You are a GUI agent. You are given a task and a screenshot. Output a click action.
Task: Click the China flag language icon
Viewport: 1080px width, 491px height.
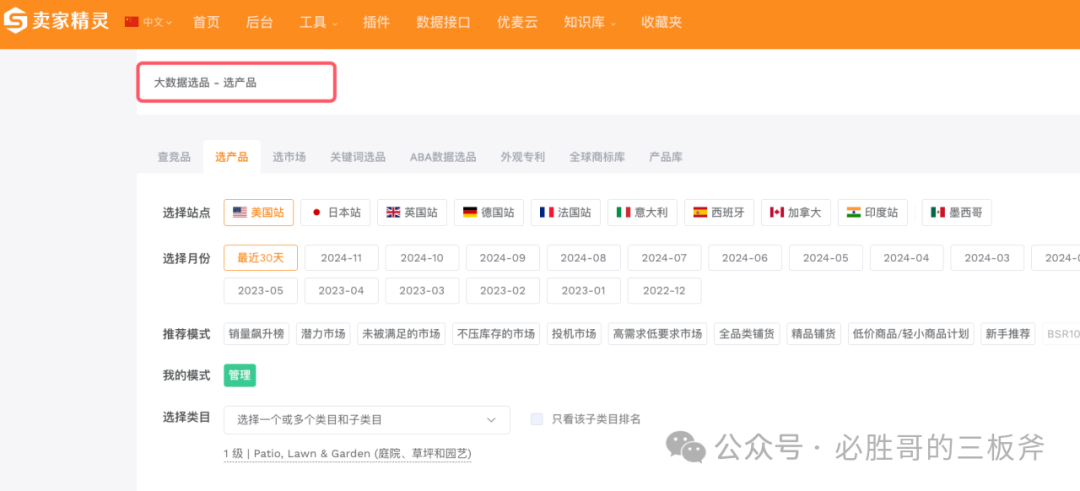coord(132,21)
